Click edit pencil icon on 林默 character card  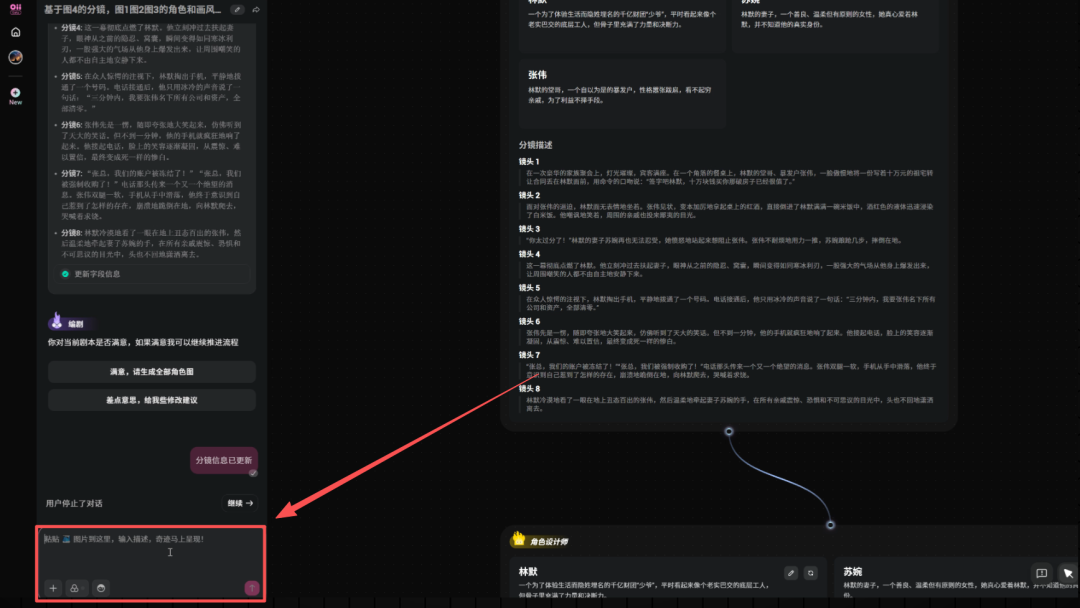(x=793, y=572)
